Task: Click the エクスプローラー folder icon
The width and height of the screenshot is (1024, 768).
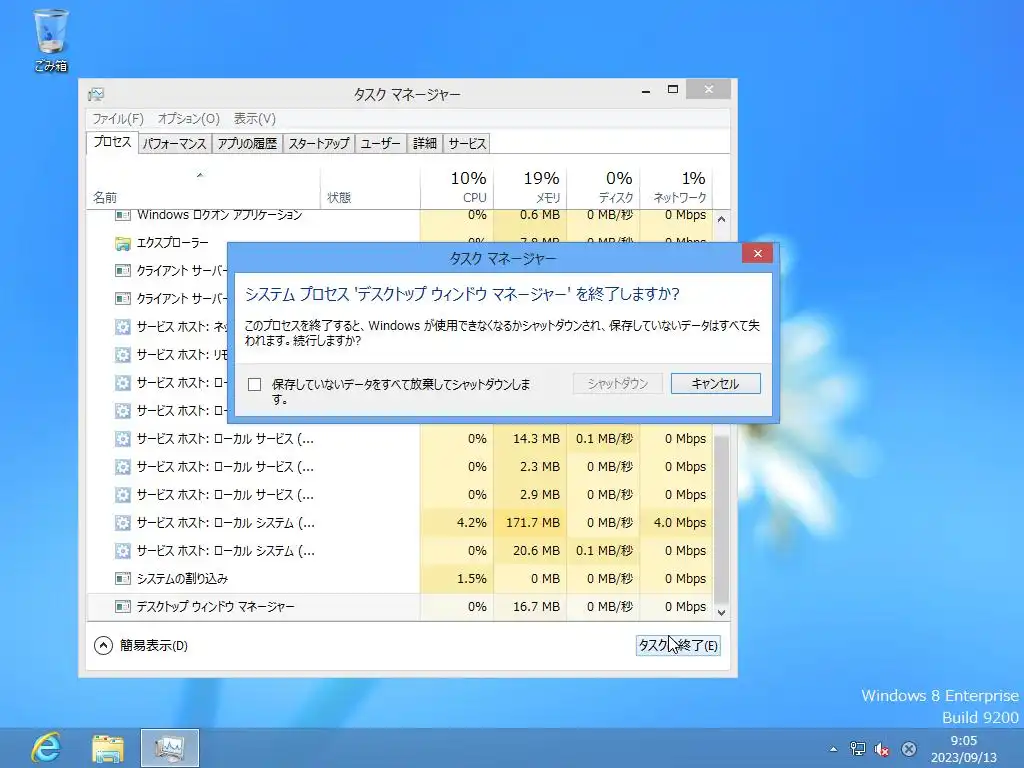Action: click(122, 244)
